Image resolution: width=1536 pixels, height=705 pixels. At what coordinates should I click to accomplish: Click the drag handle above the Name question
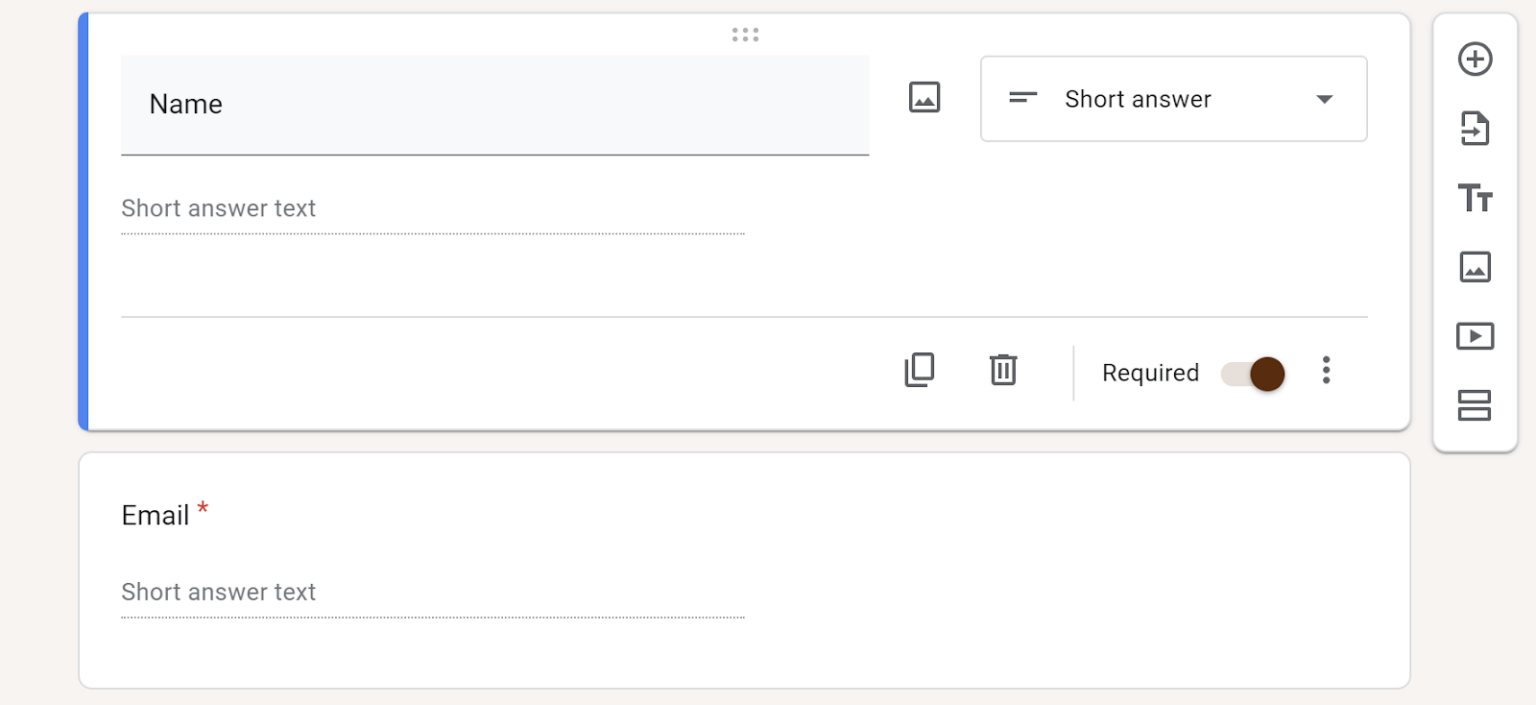tap(746, 34)
